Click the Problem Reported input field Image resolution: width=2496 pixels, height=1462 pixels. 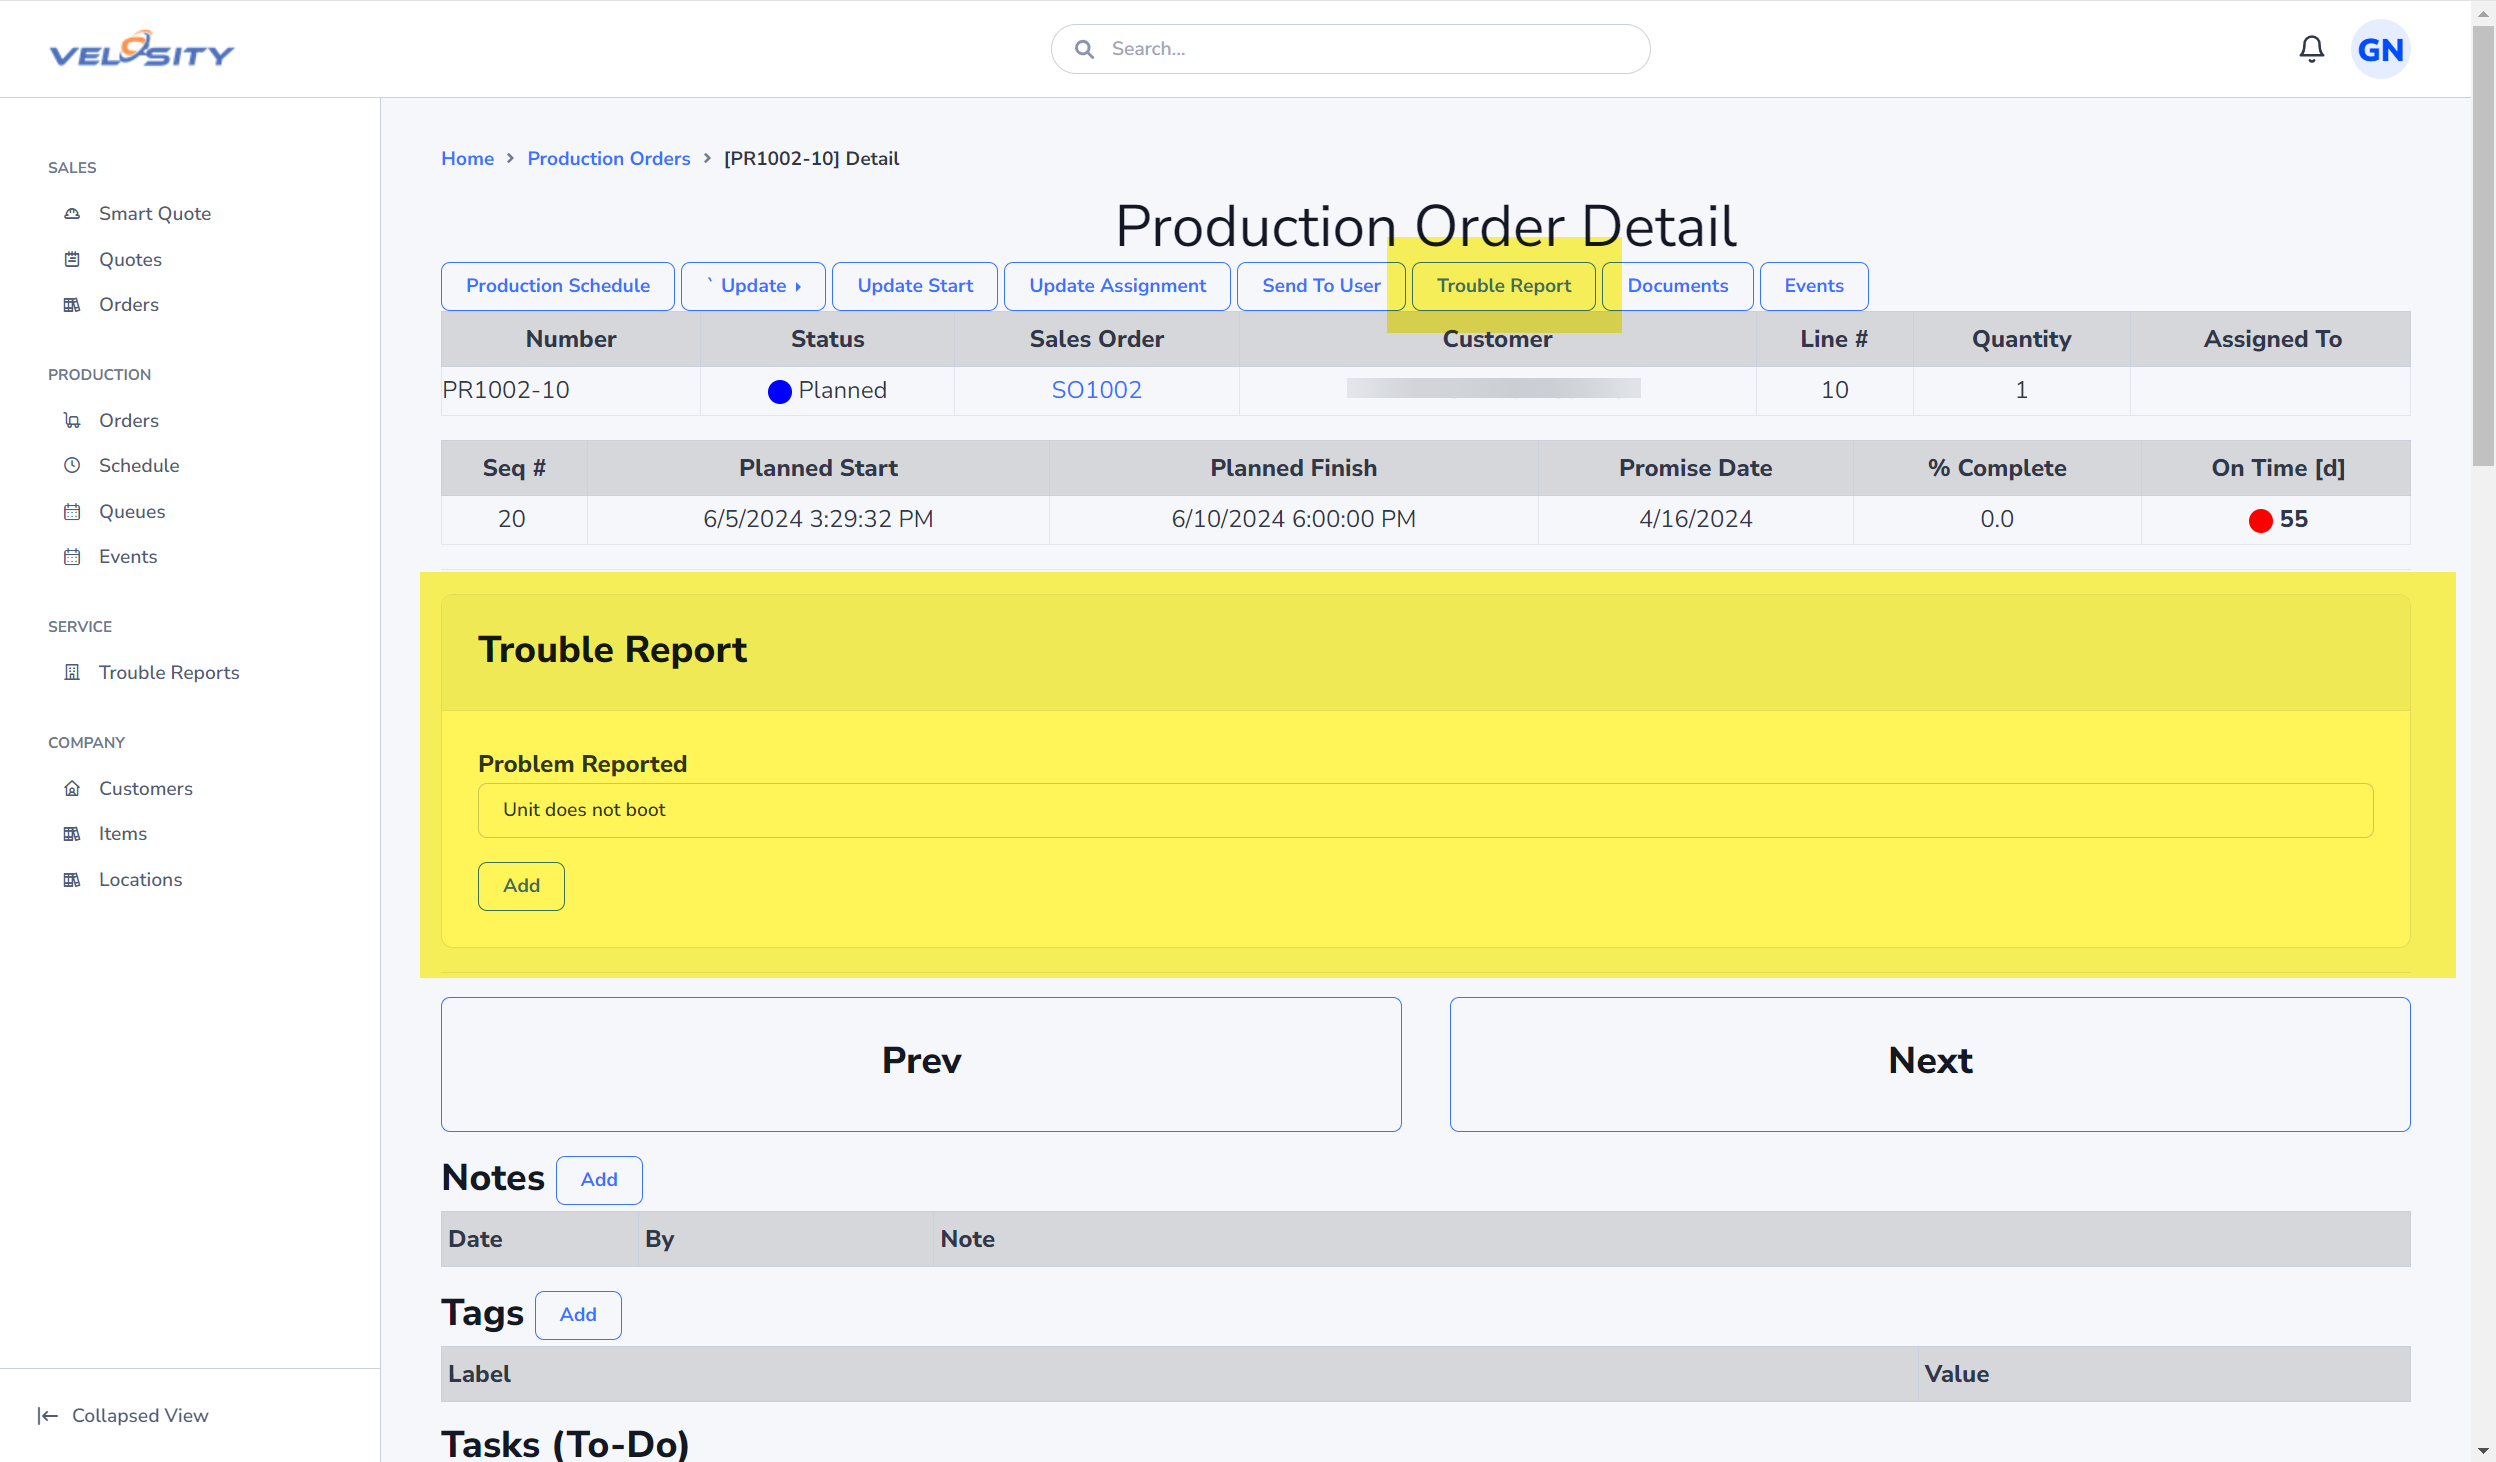tap(1425, 811)
